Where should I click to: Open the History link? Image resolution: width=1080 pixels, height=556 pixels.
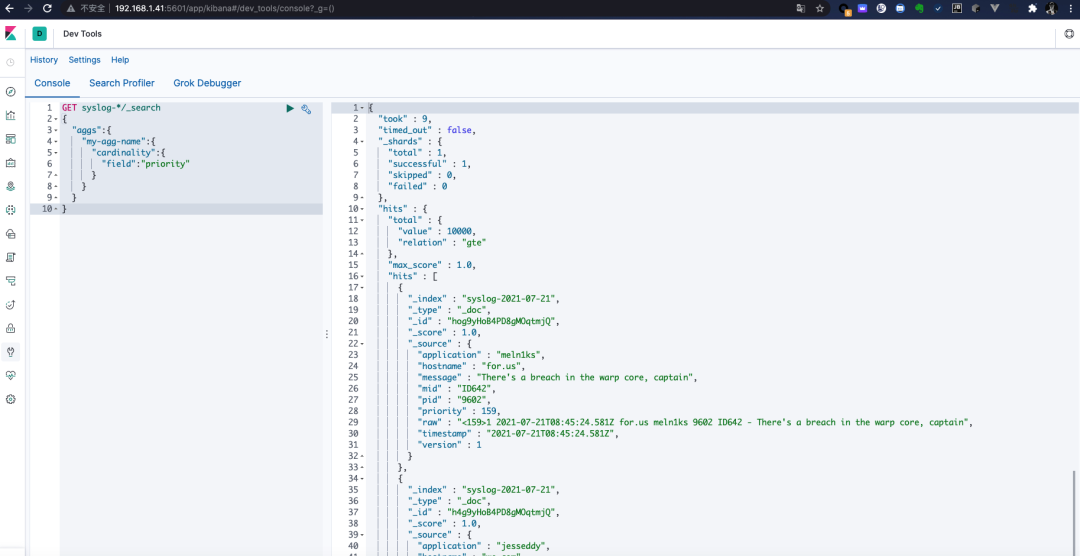tap(44, 60)
